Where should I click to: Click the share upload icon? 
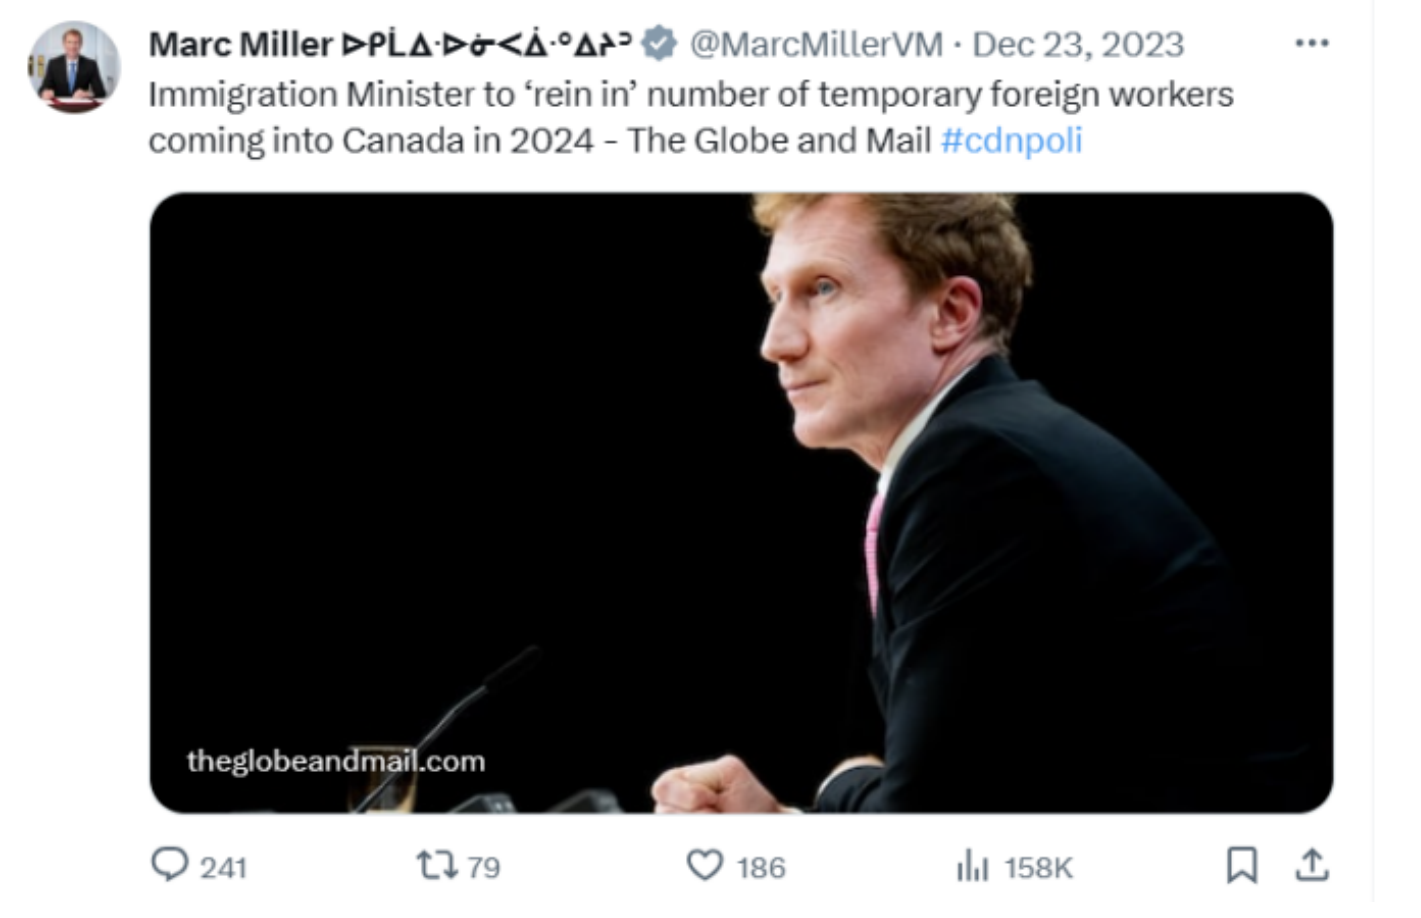[1311, 865]
